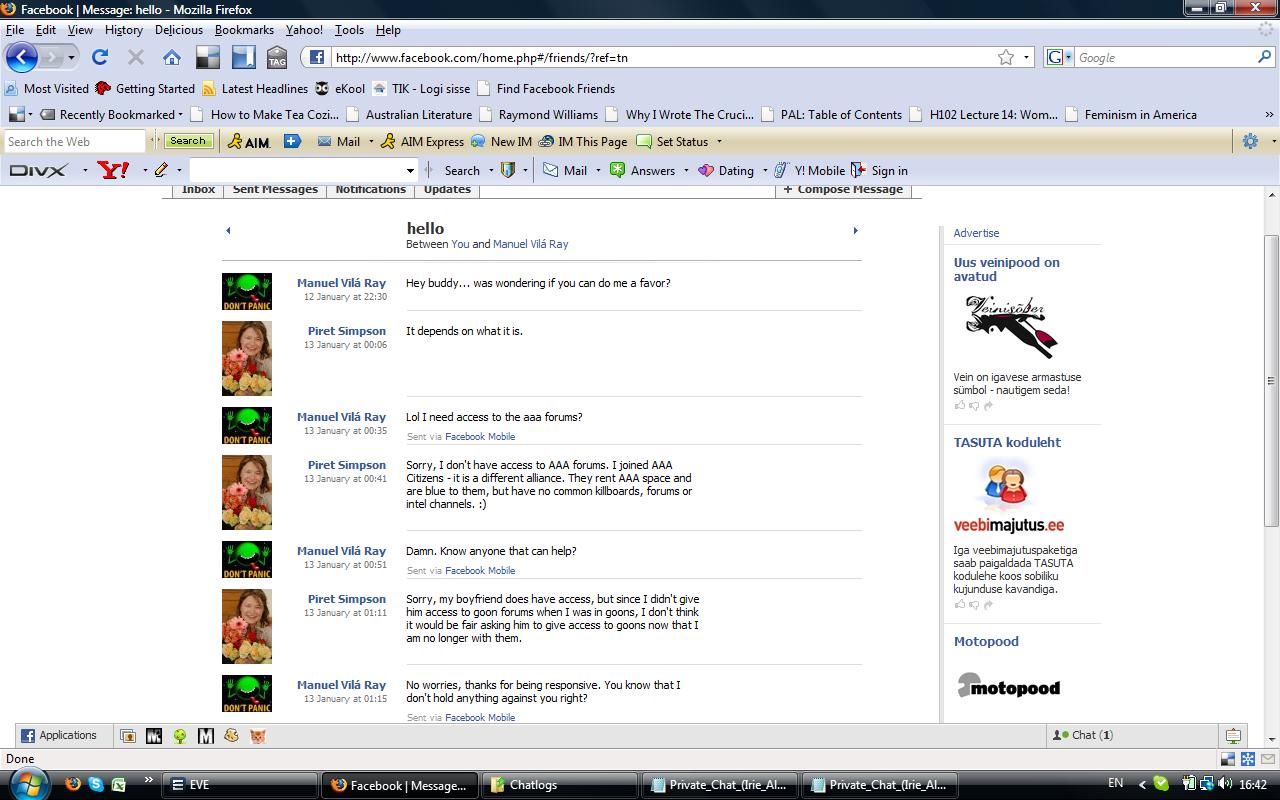Open the Set Status dropdown
Viewport: 1280px width, 800px height.
pyautogui.click(x=718, y=142)
